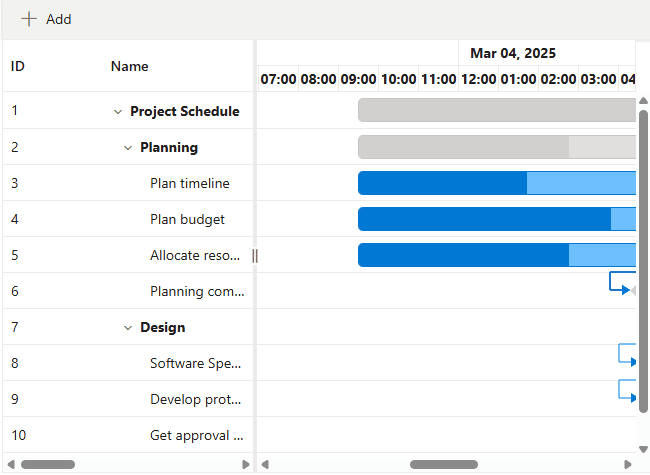This screenshot has height=475, width=650.
Task: Select the Software Specification row
Action: click(128, 363)
